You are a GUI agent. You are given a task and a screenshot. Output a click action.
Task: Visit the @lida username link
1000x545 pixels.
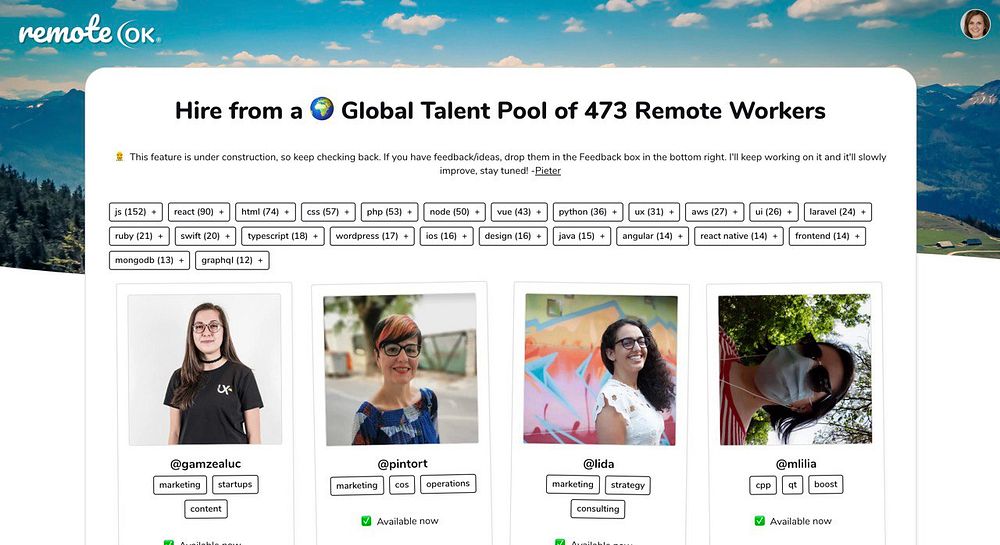(599, 464)
